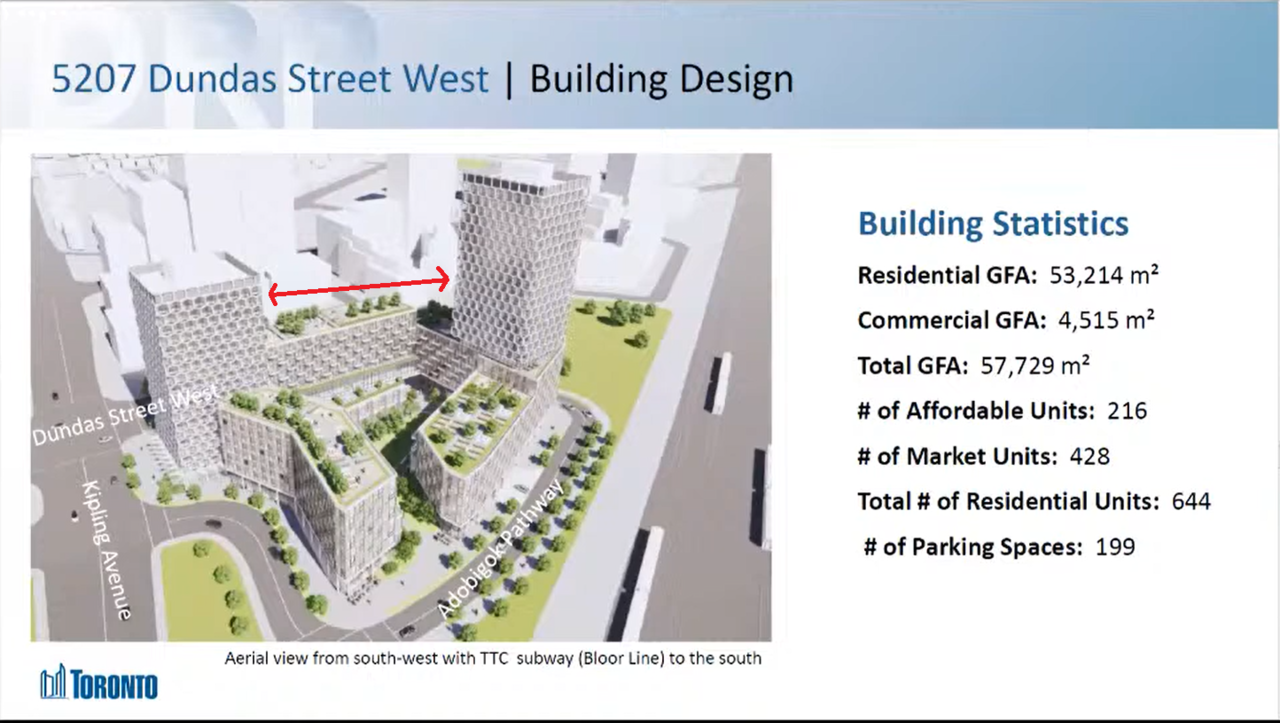Click the "Adobigok Pathway" label on rendering

click(x=500, y=550)
